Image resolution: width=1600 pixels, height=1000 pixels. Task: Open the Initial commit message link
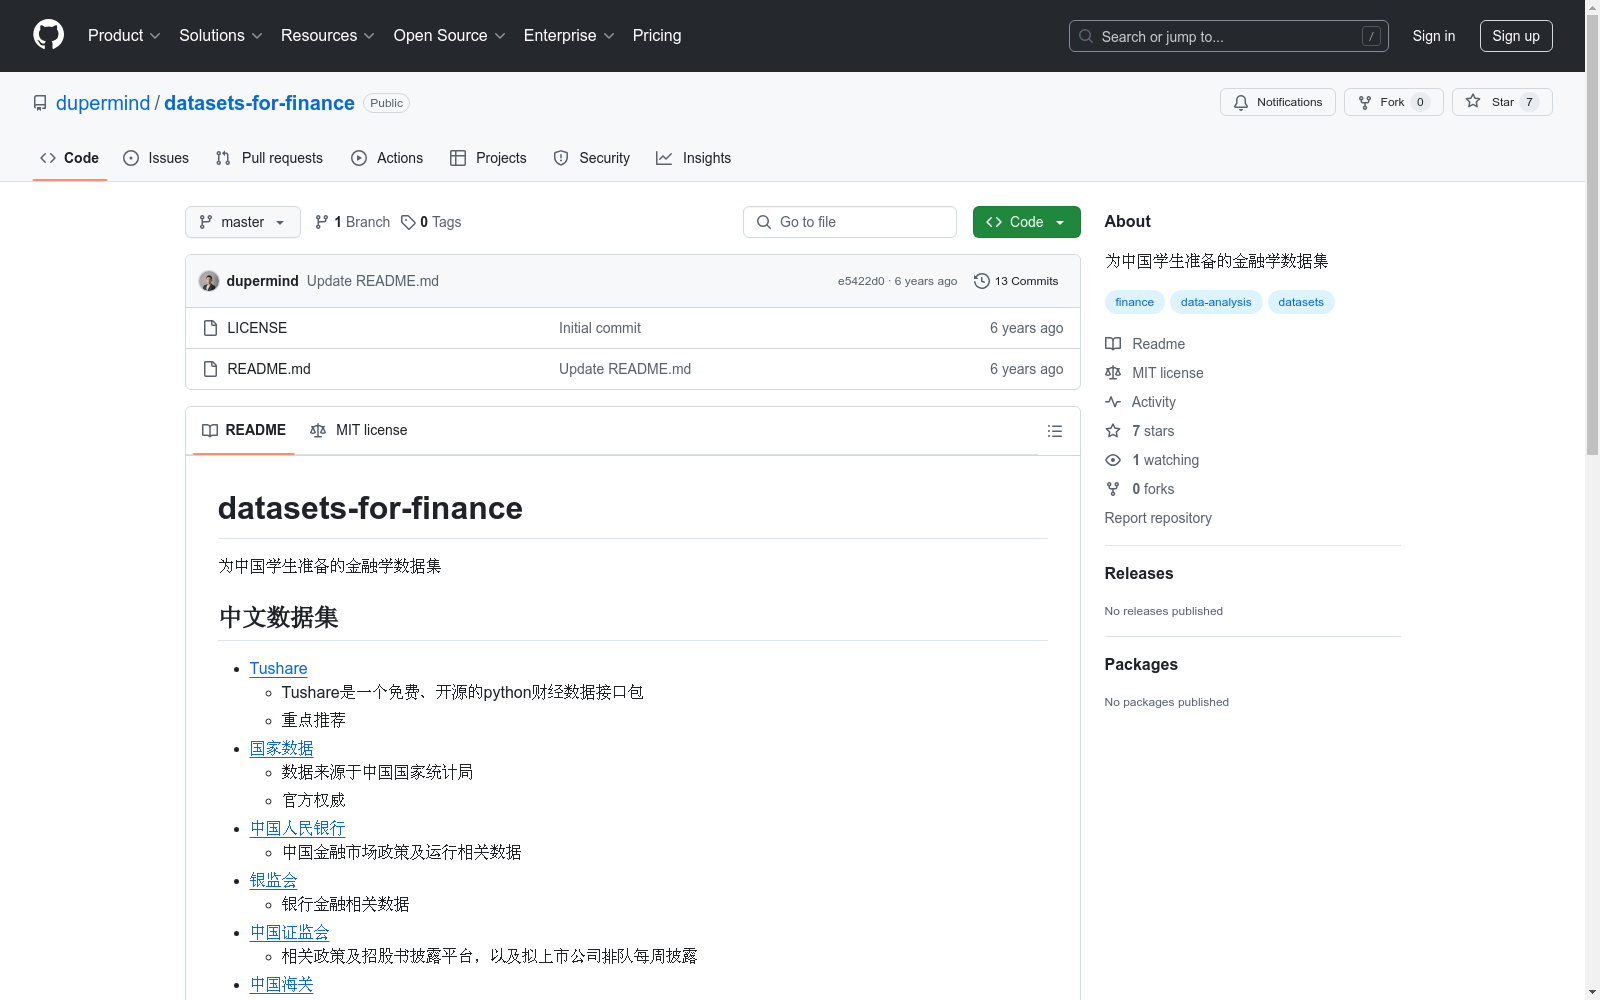(600, 328)
